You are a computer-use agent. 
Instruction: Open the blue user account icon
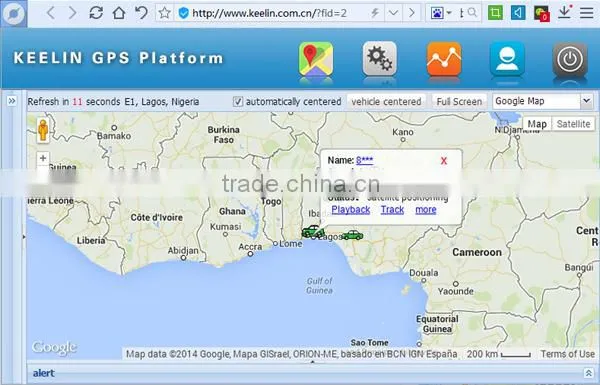507,59
